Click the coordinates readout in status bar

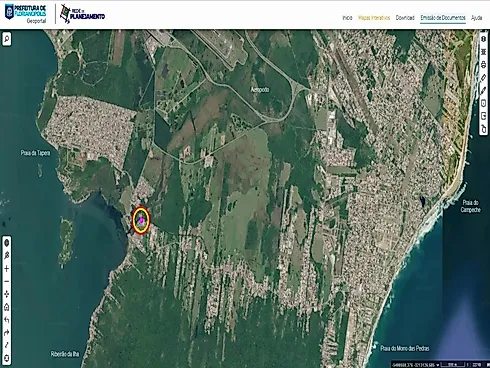pos(413,364)
